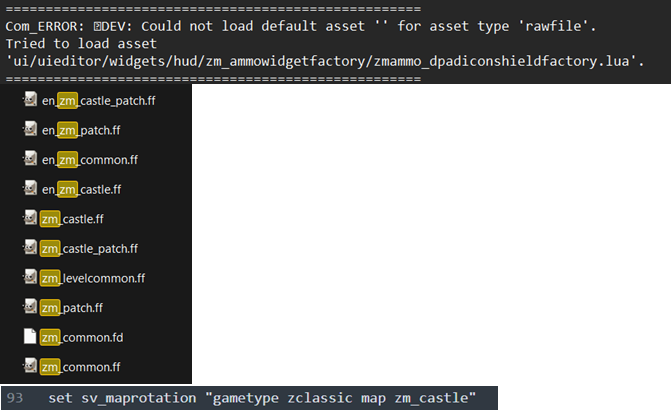Click the zm_common.ff file icon
The height and width of the screenshot is (410, 671).
pyautogui.click(x=30, y=365)
